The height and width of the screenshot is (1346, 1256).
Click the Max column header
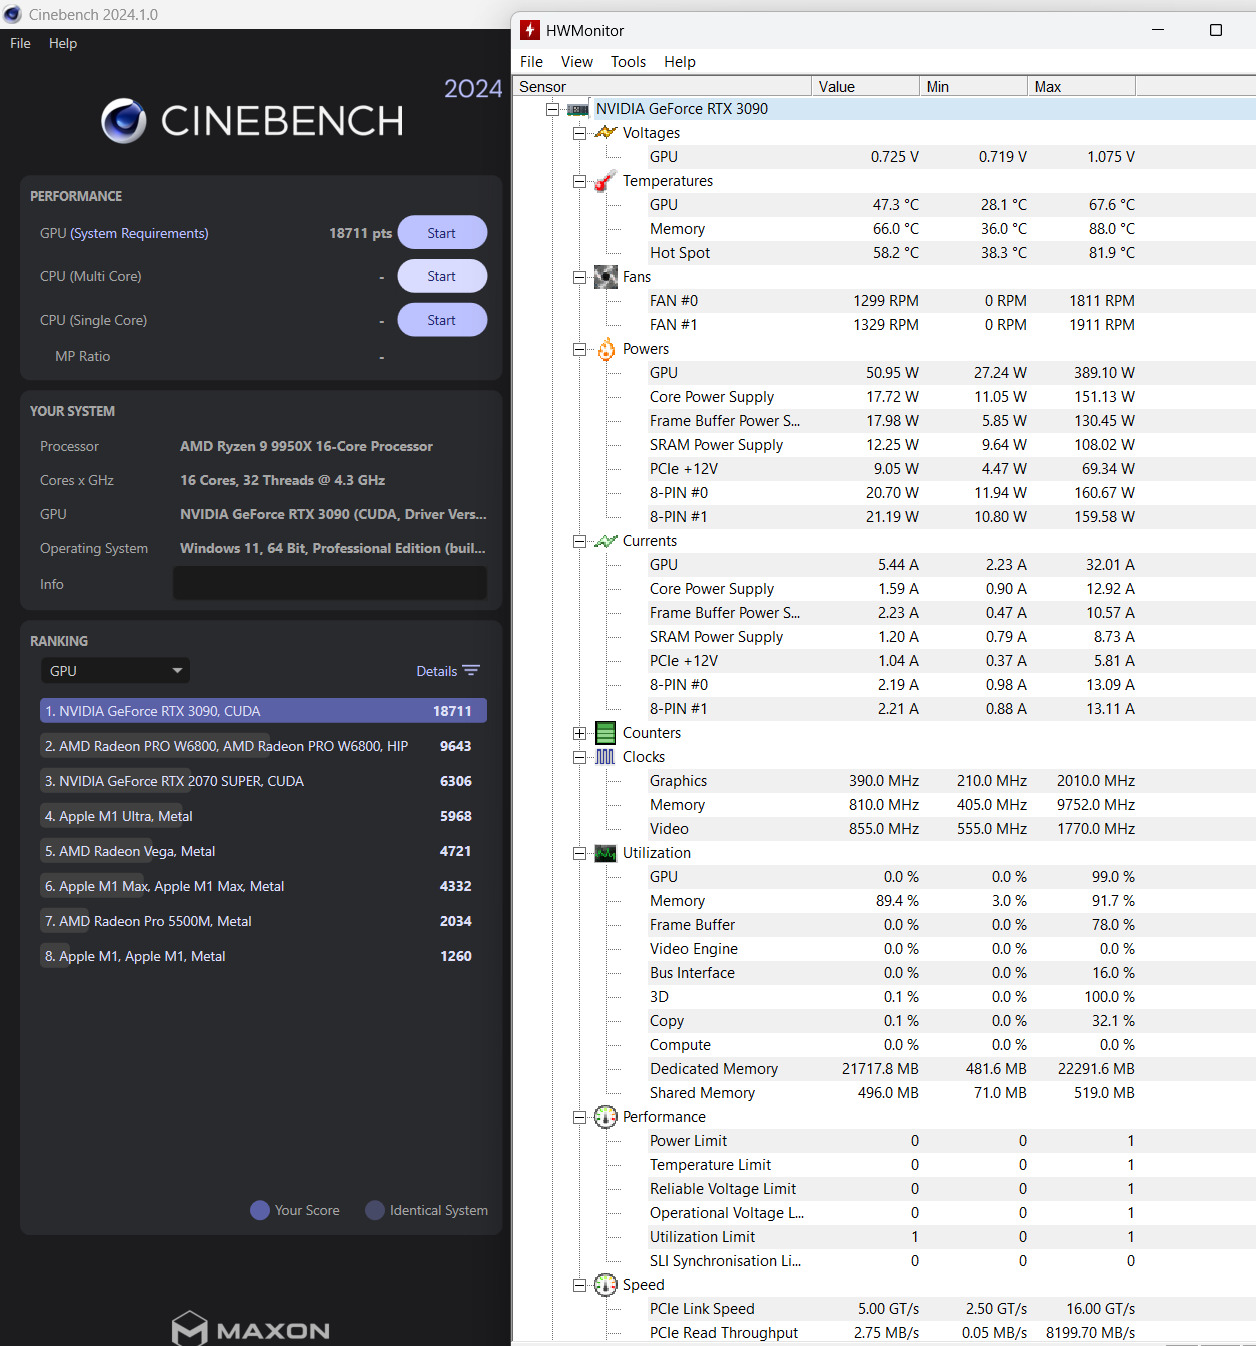click(1081, 87)
